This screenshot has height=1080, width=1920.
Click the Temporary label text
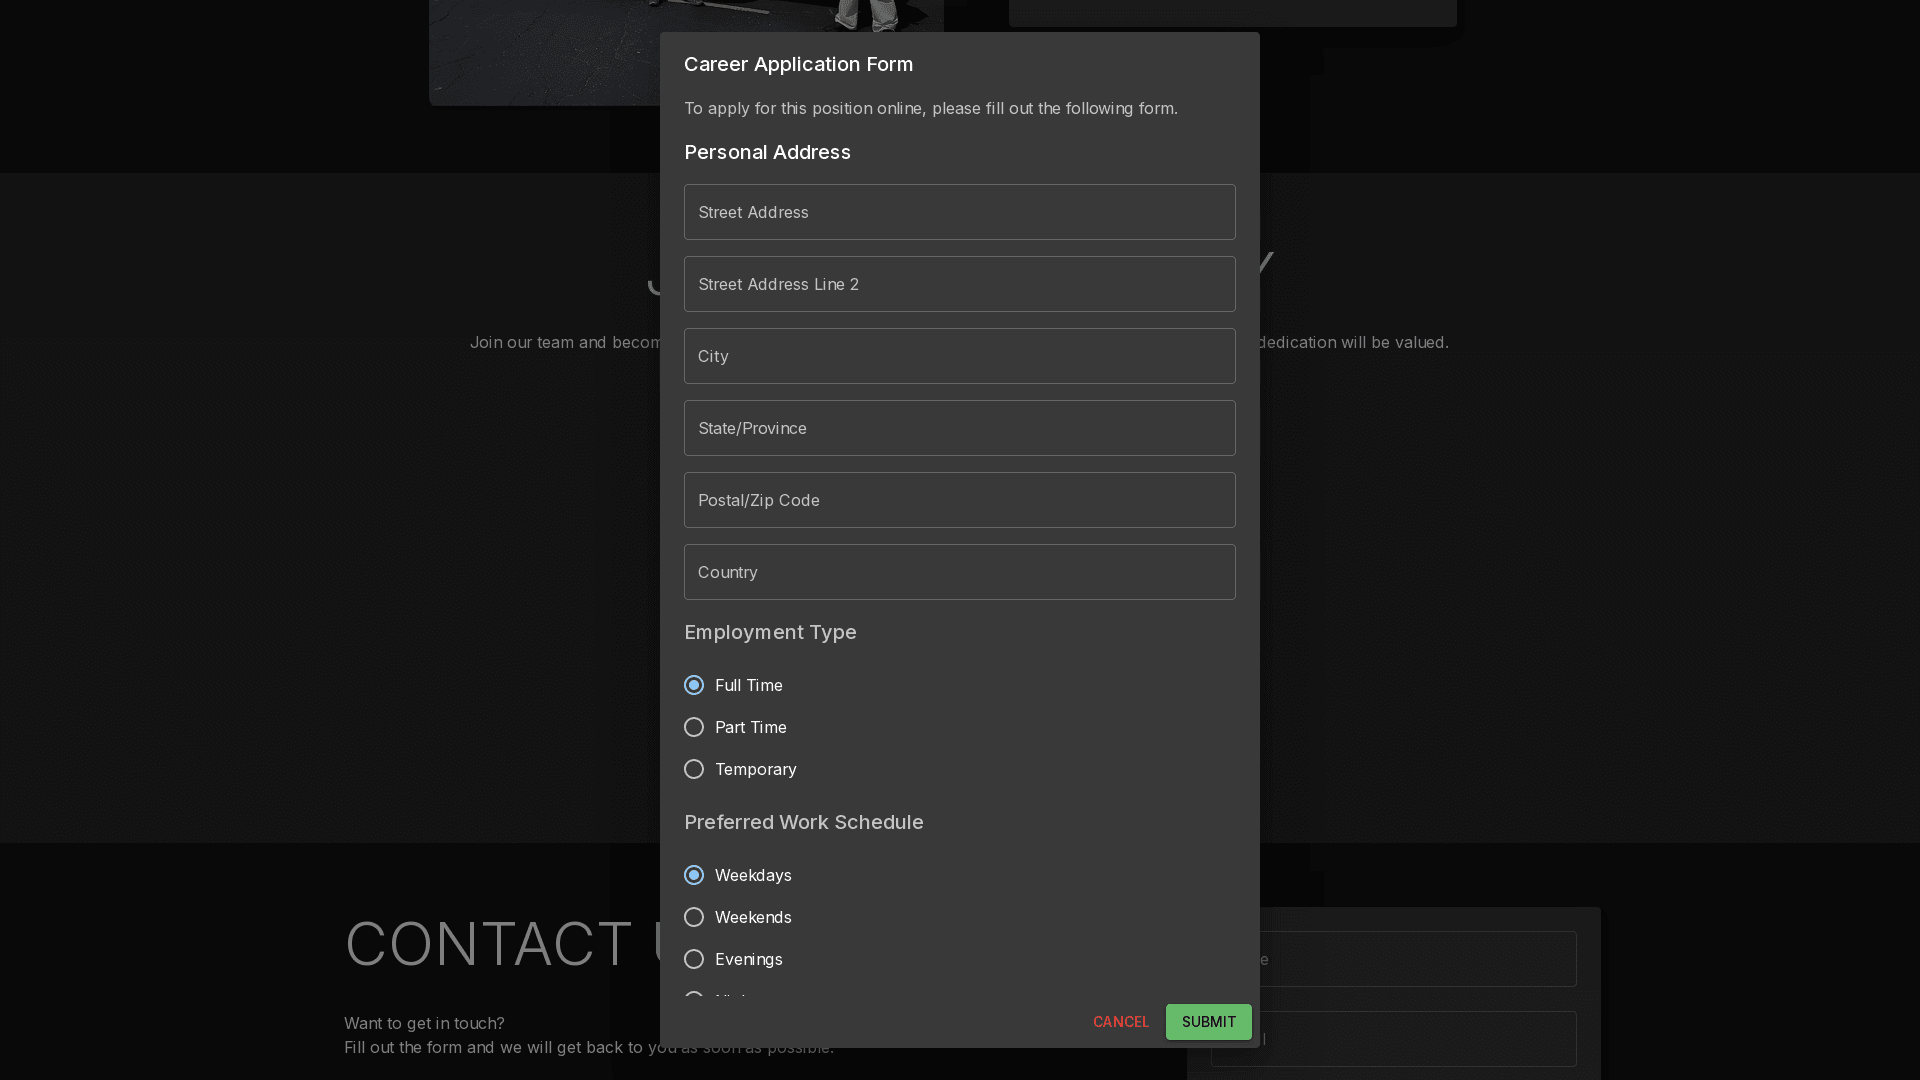tap(755, 769)
